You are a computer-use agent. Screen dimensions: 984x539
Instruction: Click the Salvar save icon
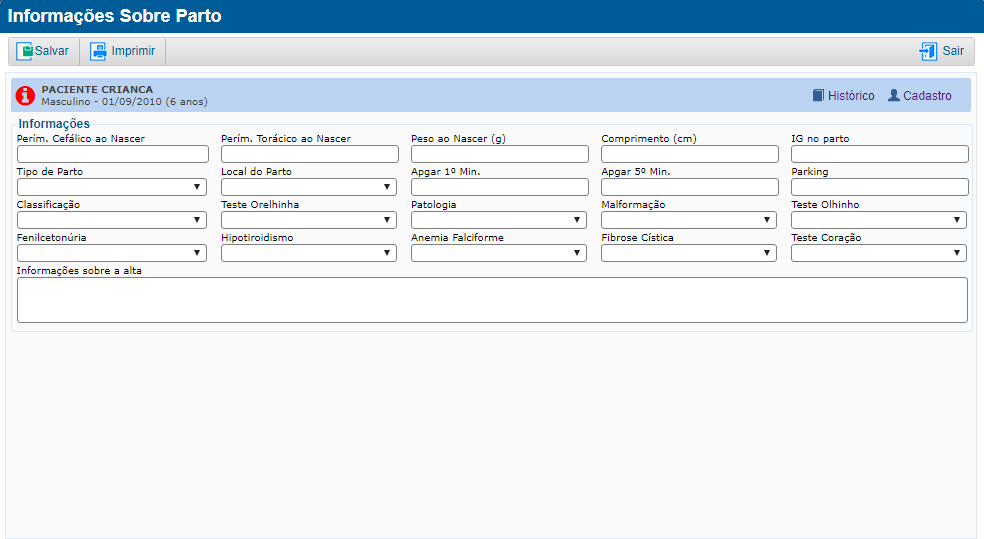24,51
